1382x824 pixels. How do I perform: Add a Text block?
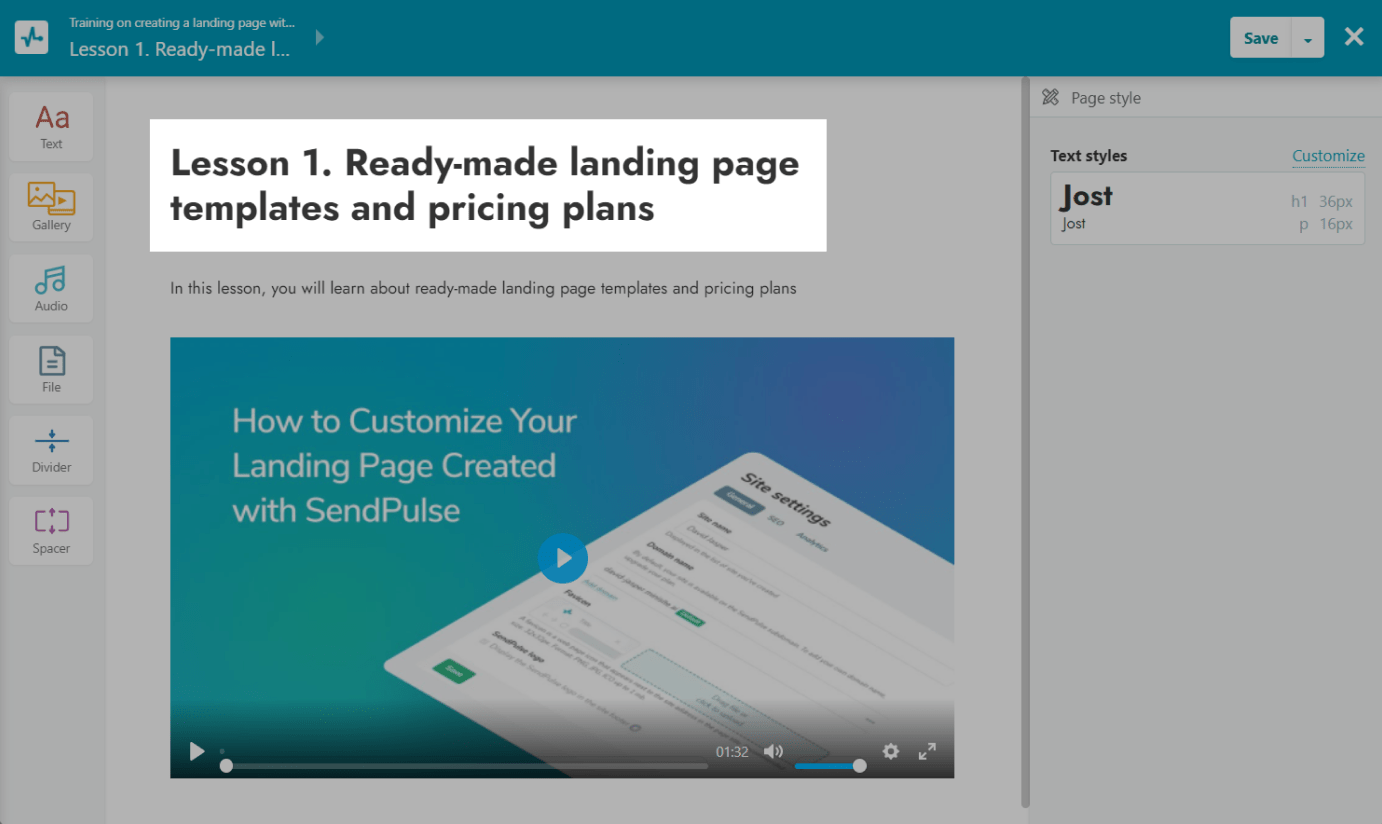click(51, 127)
